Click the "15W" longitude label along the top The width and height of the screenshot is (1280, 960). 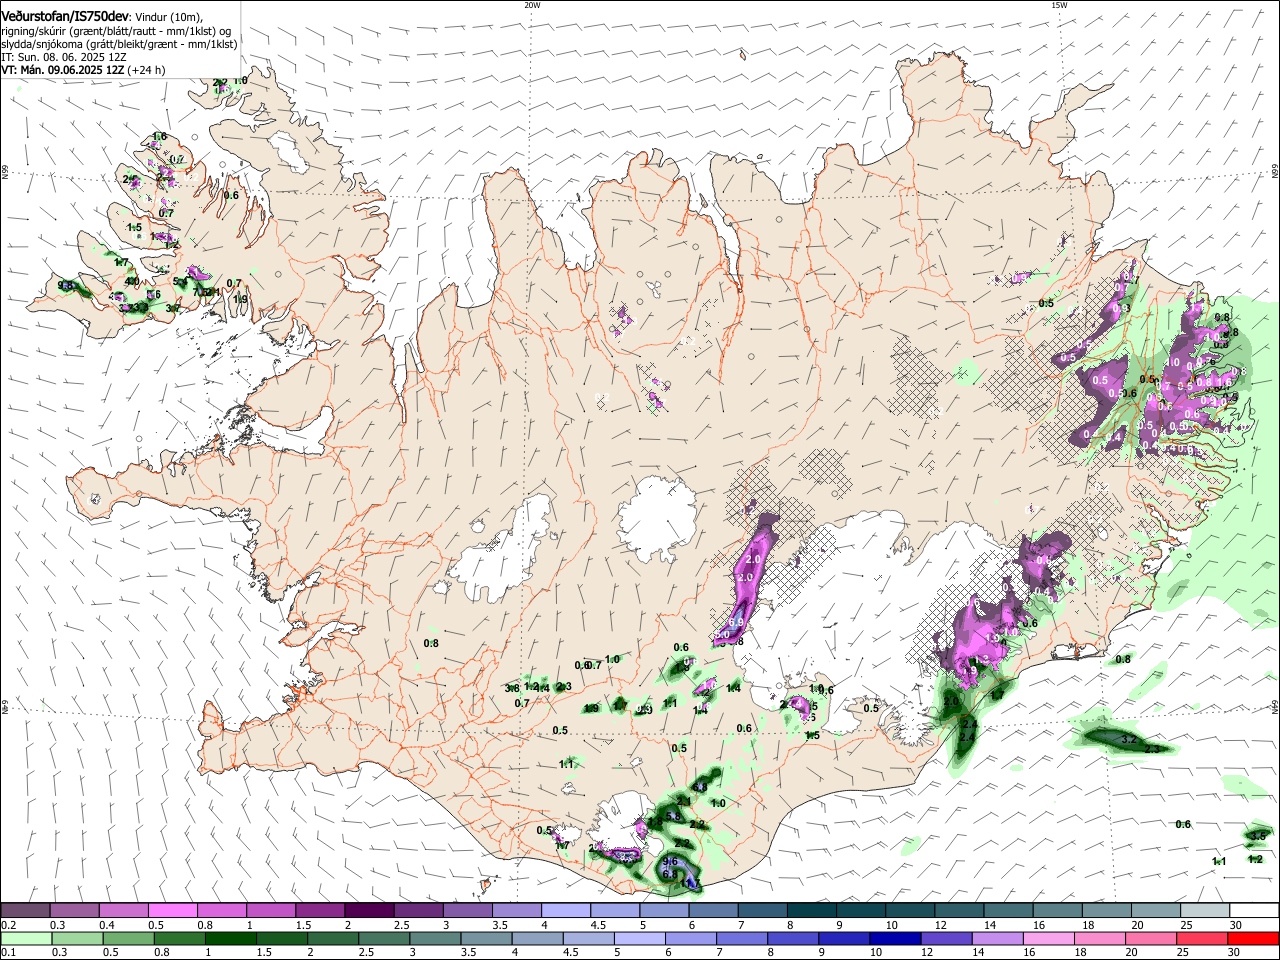point(1059,5)
